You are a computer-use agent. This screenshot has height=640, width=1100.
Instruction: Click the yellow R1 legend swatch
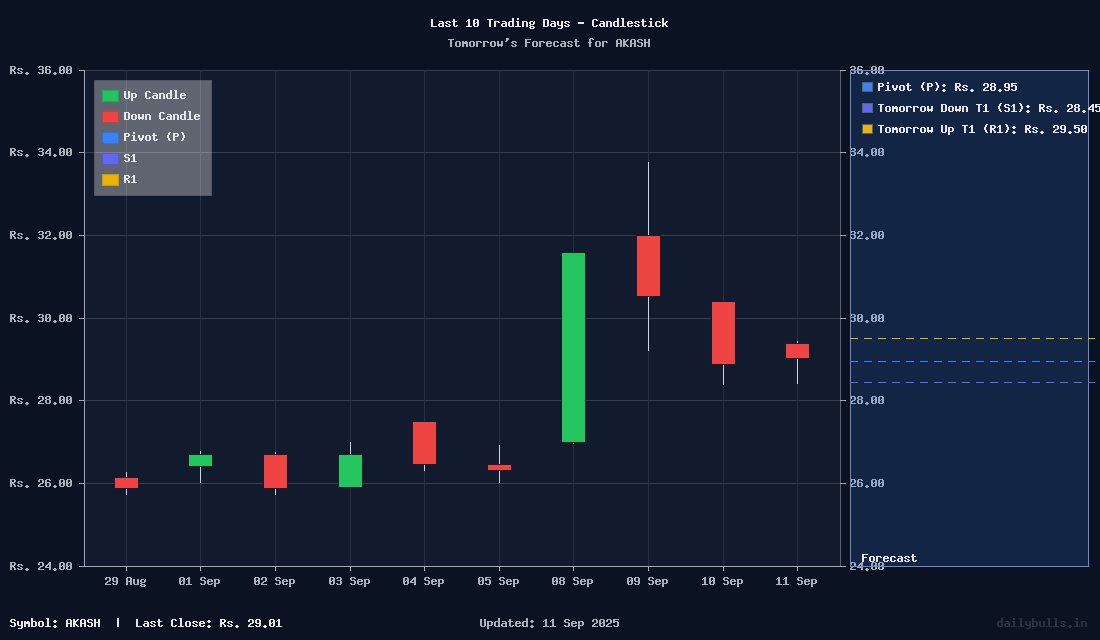110,180
